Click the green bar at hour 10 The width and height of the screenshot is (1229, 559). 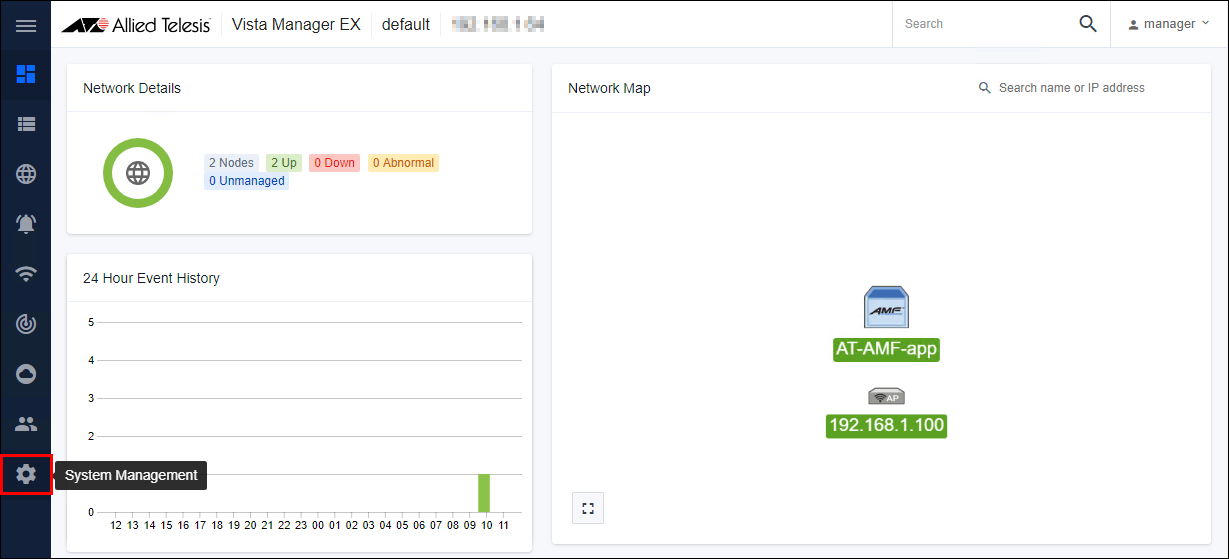(x=484, y=493)
